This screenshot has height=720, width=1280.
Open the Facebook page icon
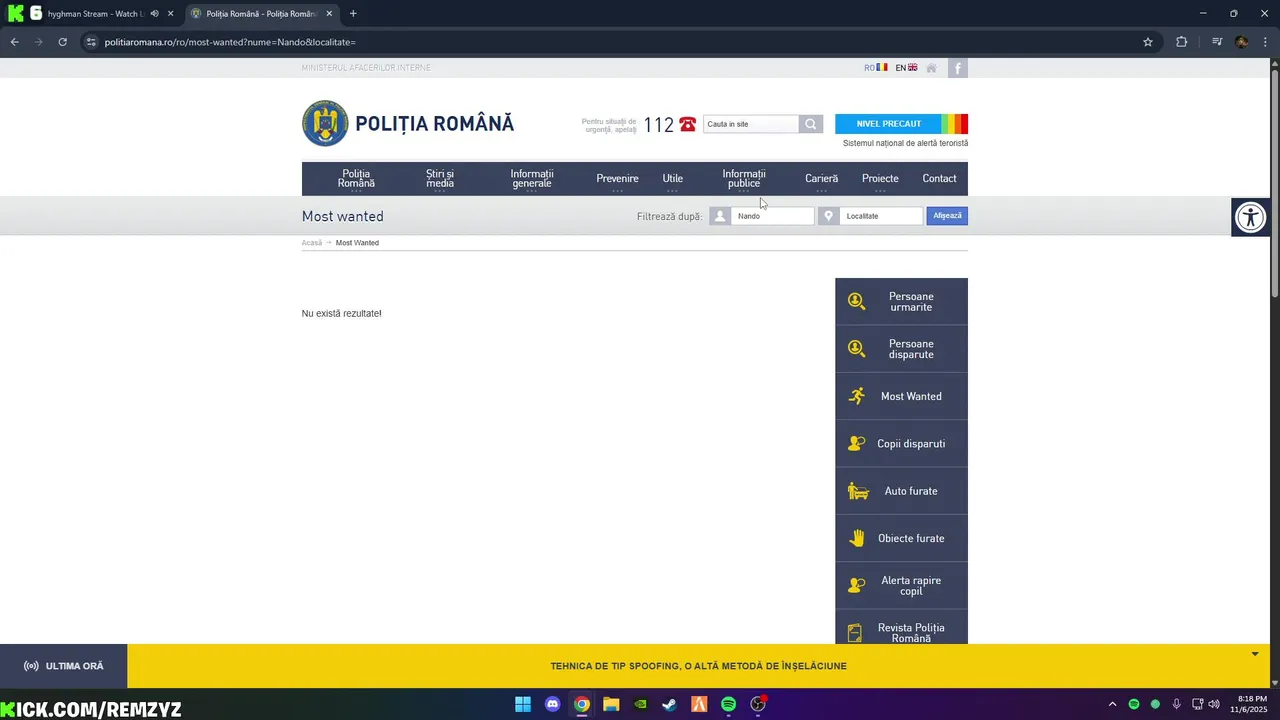click(958, 68)
